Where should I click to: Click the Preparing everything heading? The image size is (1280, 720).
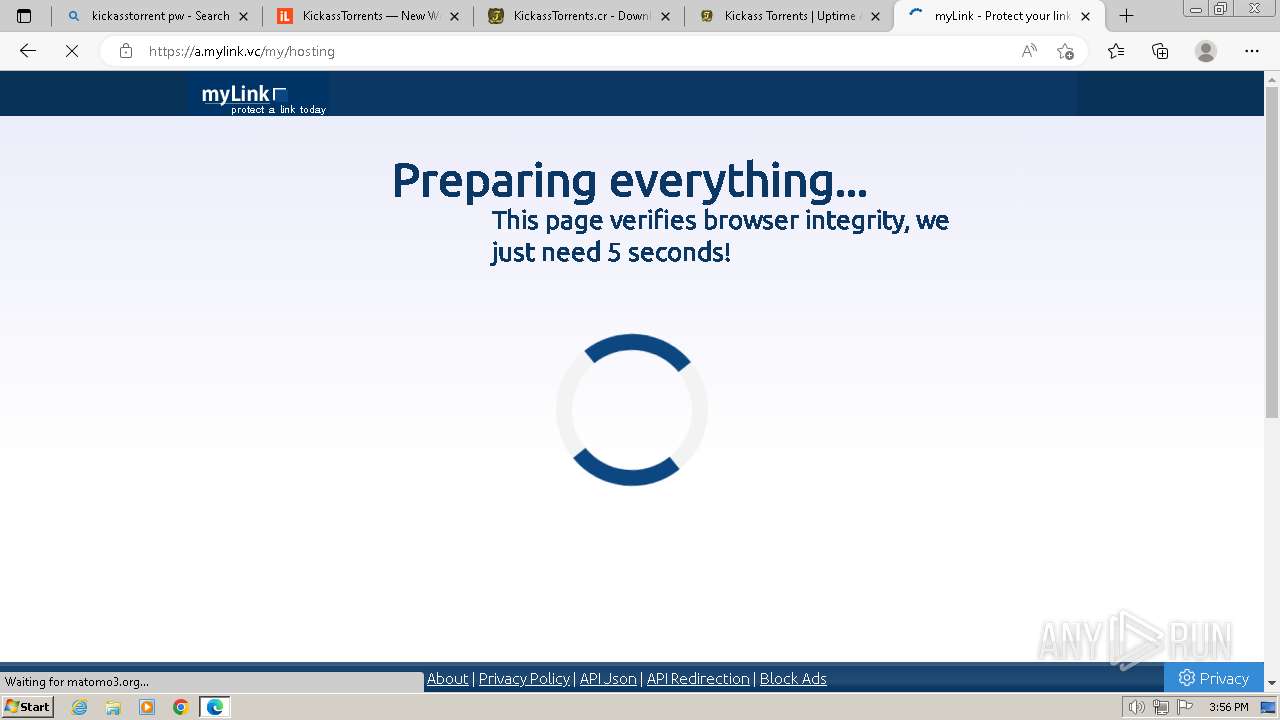pos(629,181)
